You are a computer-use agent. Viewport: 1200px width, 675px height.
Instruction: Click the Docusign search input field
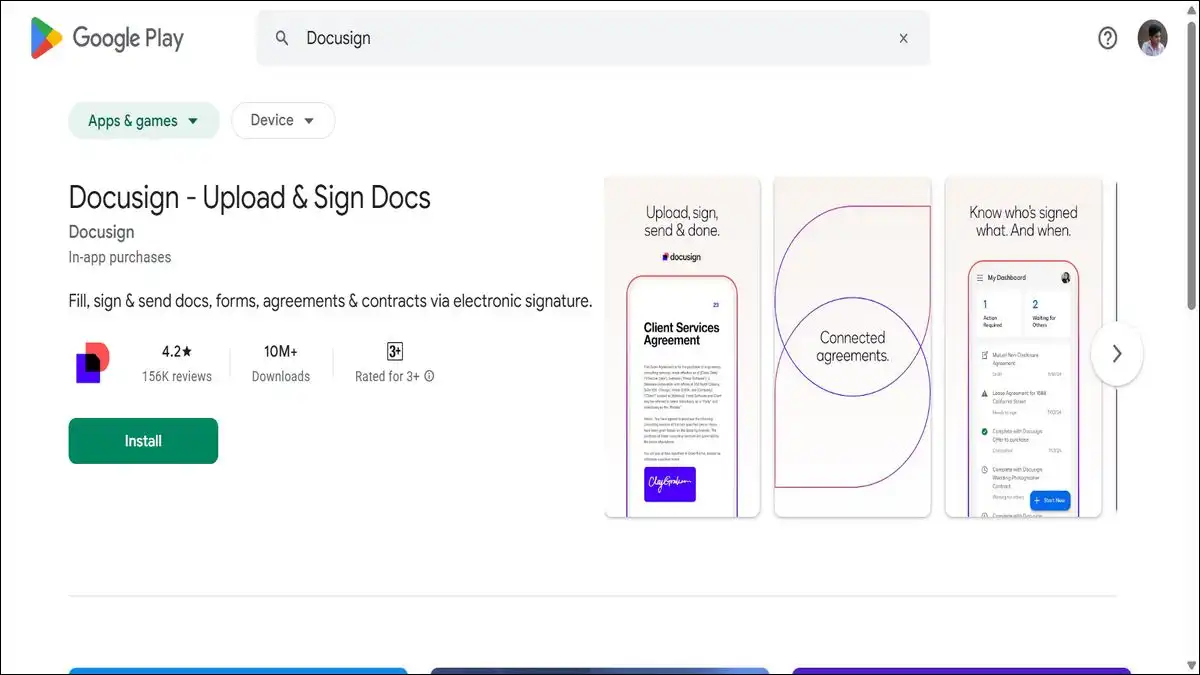pos(593,38)
